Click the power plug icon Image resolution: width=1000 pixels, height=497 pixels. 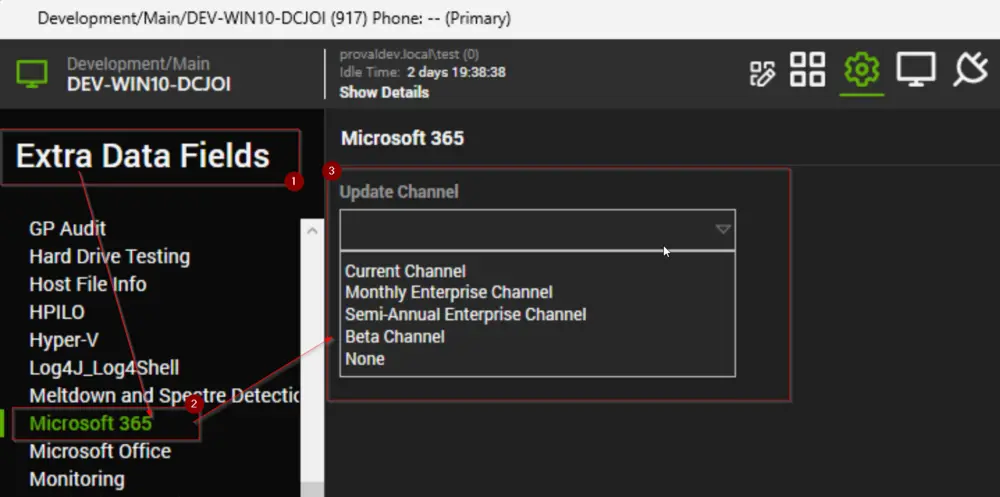pyautogui.click(x=971, y=69)
